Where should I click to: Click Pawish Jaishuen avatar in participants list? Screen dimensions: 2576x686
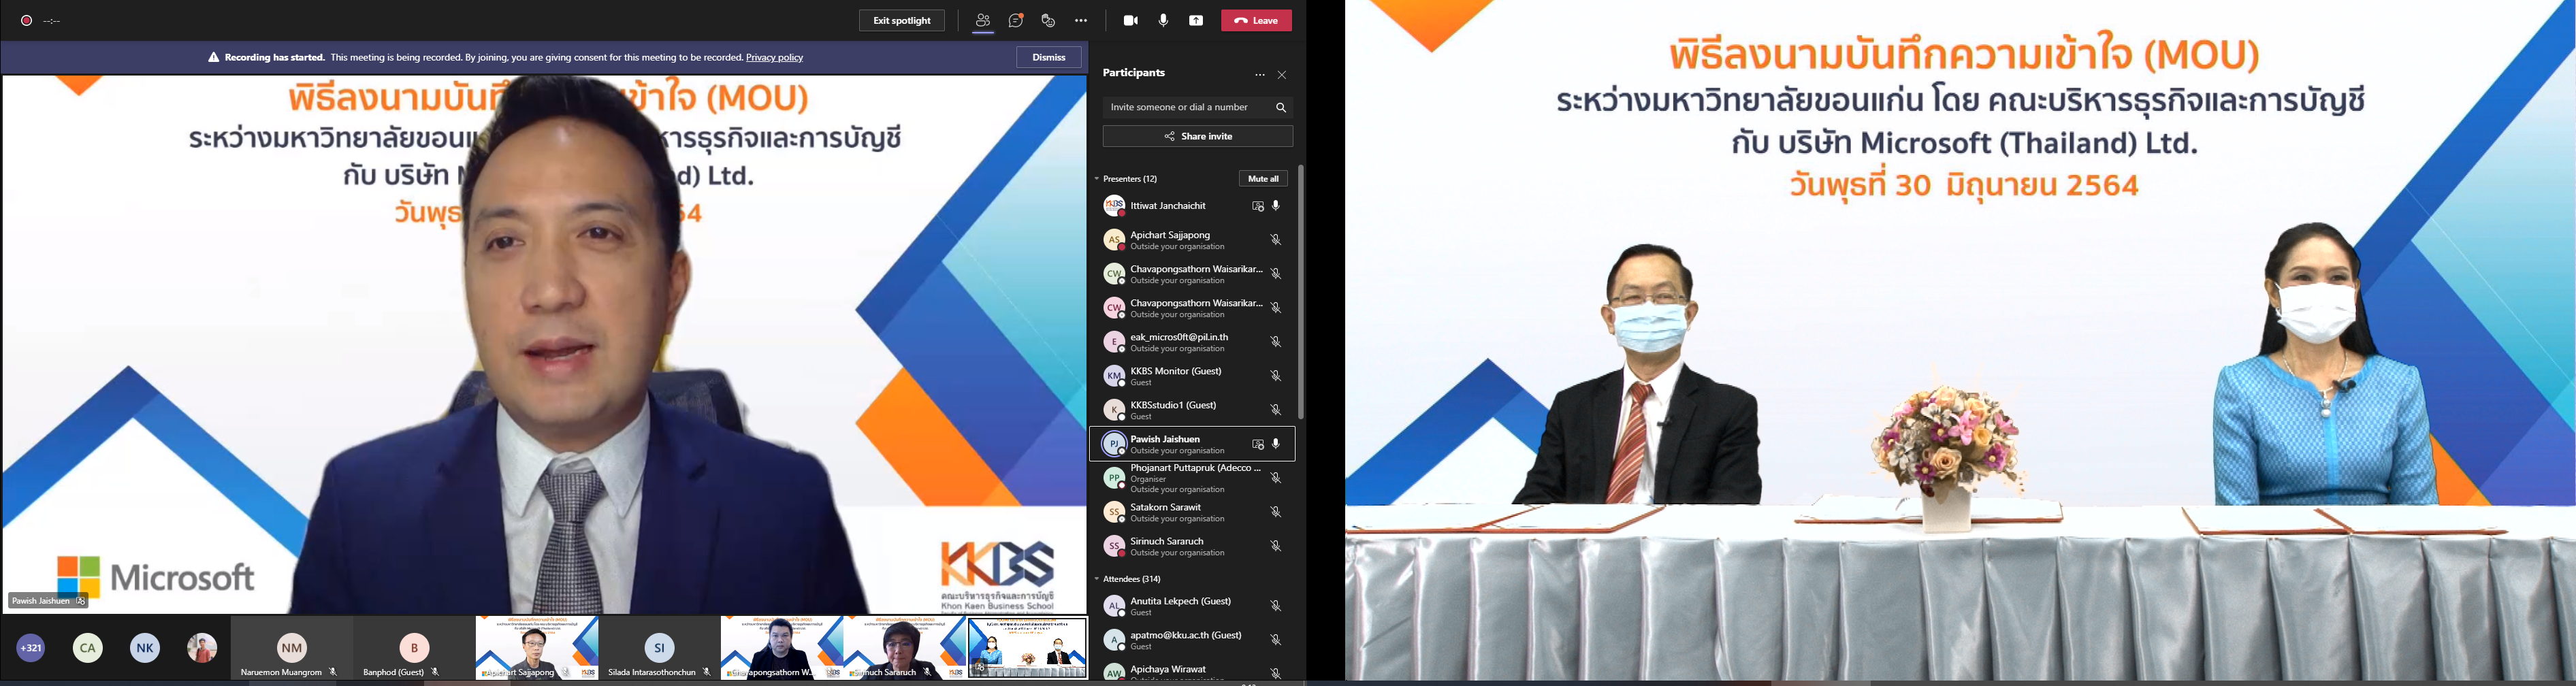(1113, 444)
